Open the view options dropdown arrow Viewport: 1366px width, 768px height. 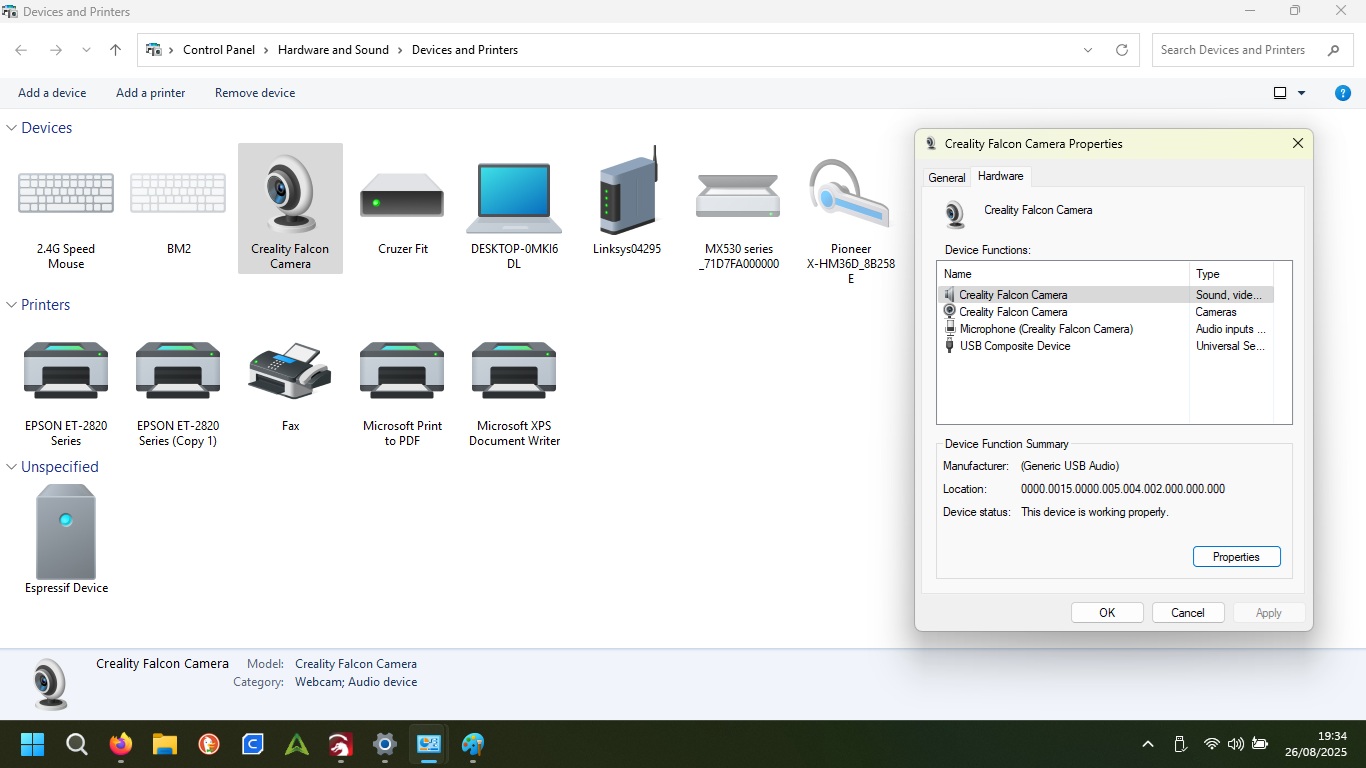tap(1302, 93)
